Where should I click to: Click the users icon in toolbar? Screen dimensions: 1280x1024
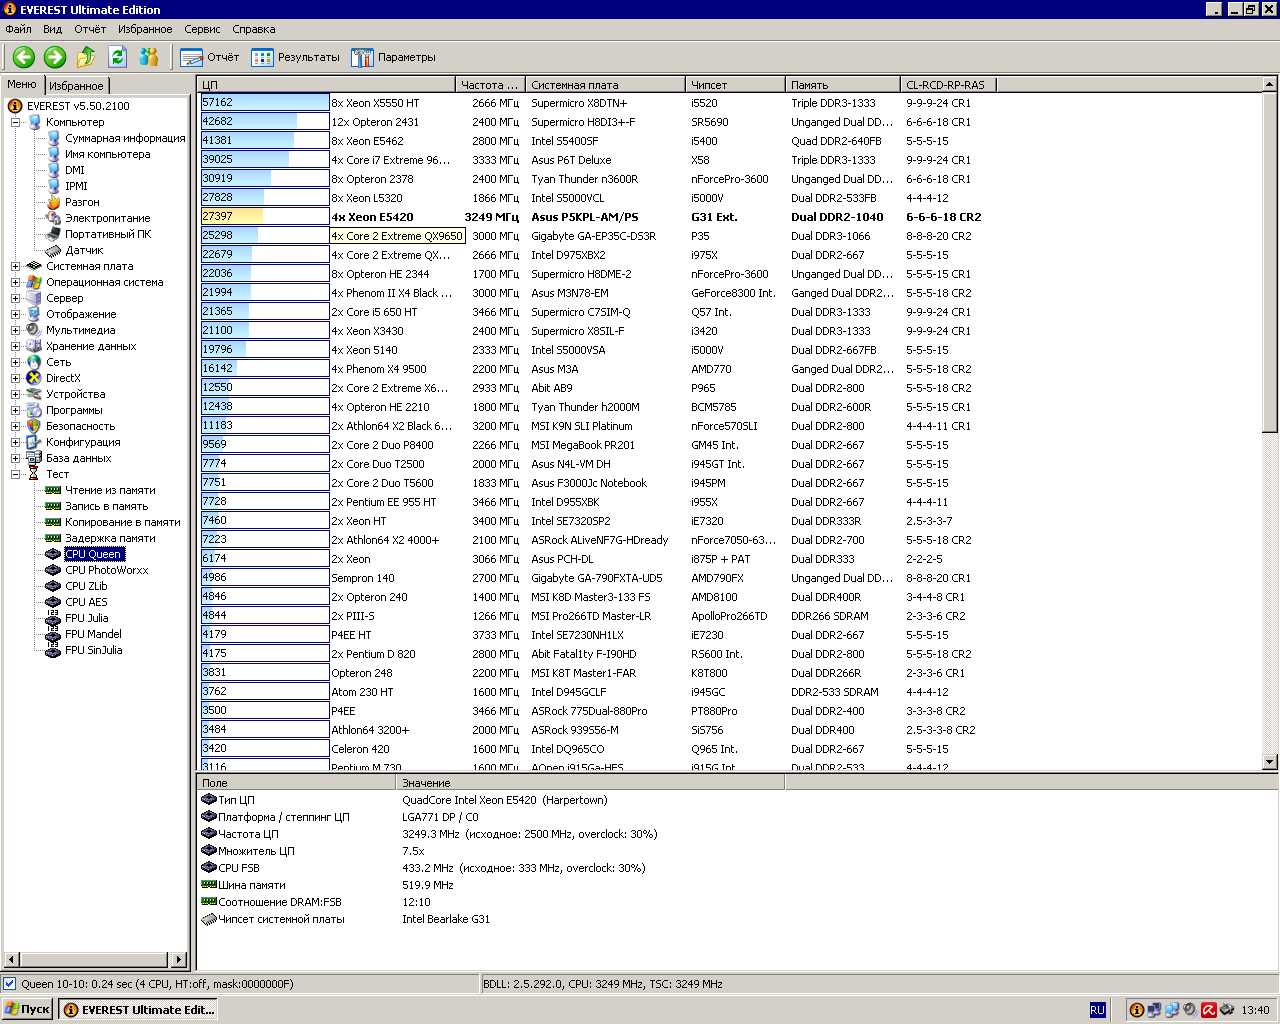pyautogui.click(x=149, y=57)
